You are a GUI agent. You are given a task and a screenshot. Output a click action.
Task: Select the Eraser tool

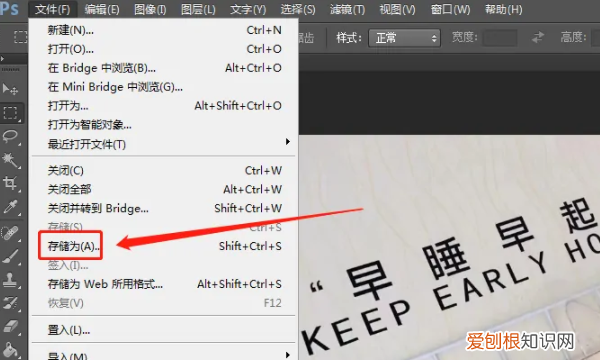tap(10, 327)
